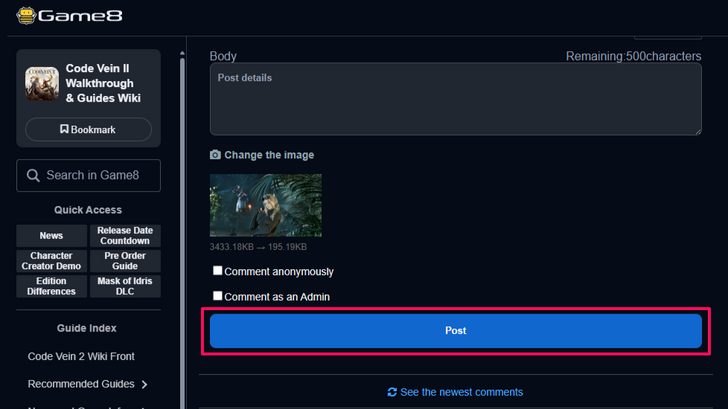Open the Code Vein 2 Wiki Front link
Viewport: 728px width, 409px height.
tap(81, 356)
